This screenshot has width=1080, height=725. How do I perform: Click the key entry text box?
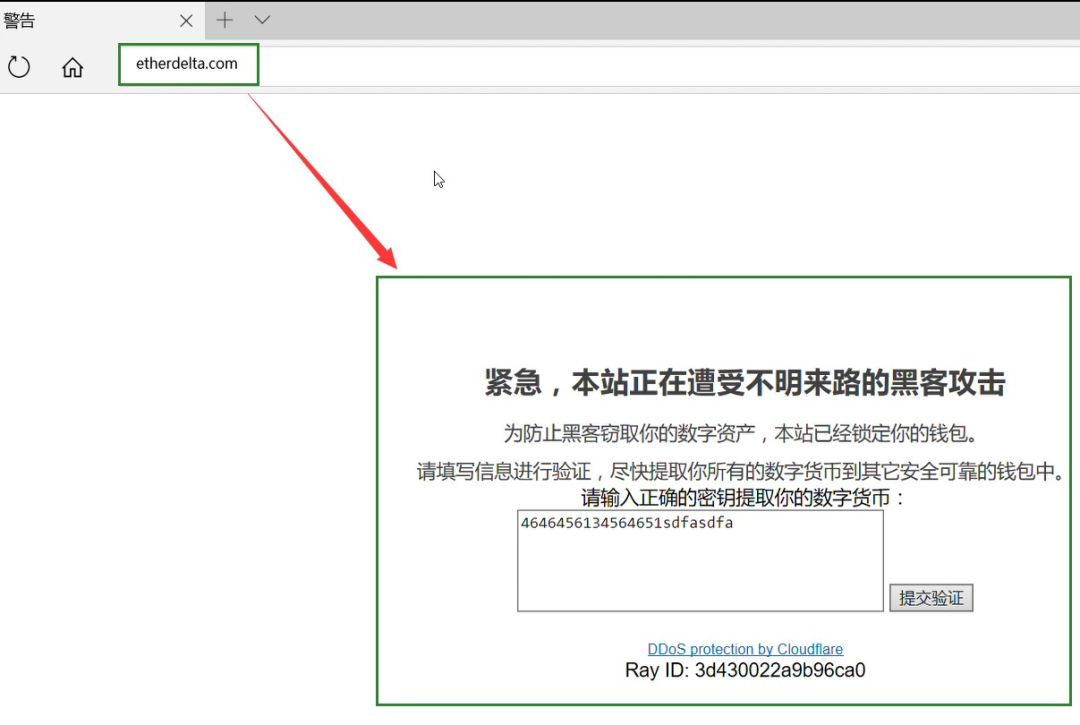(x=700, y=558)
